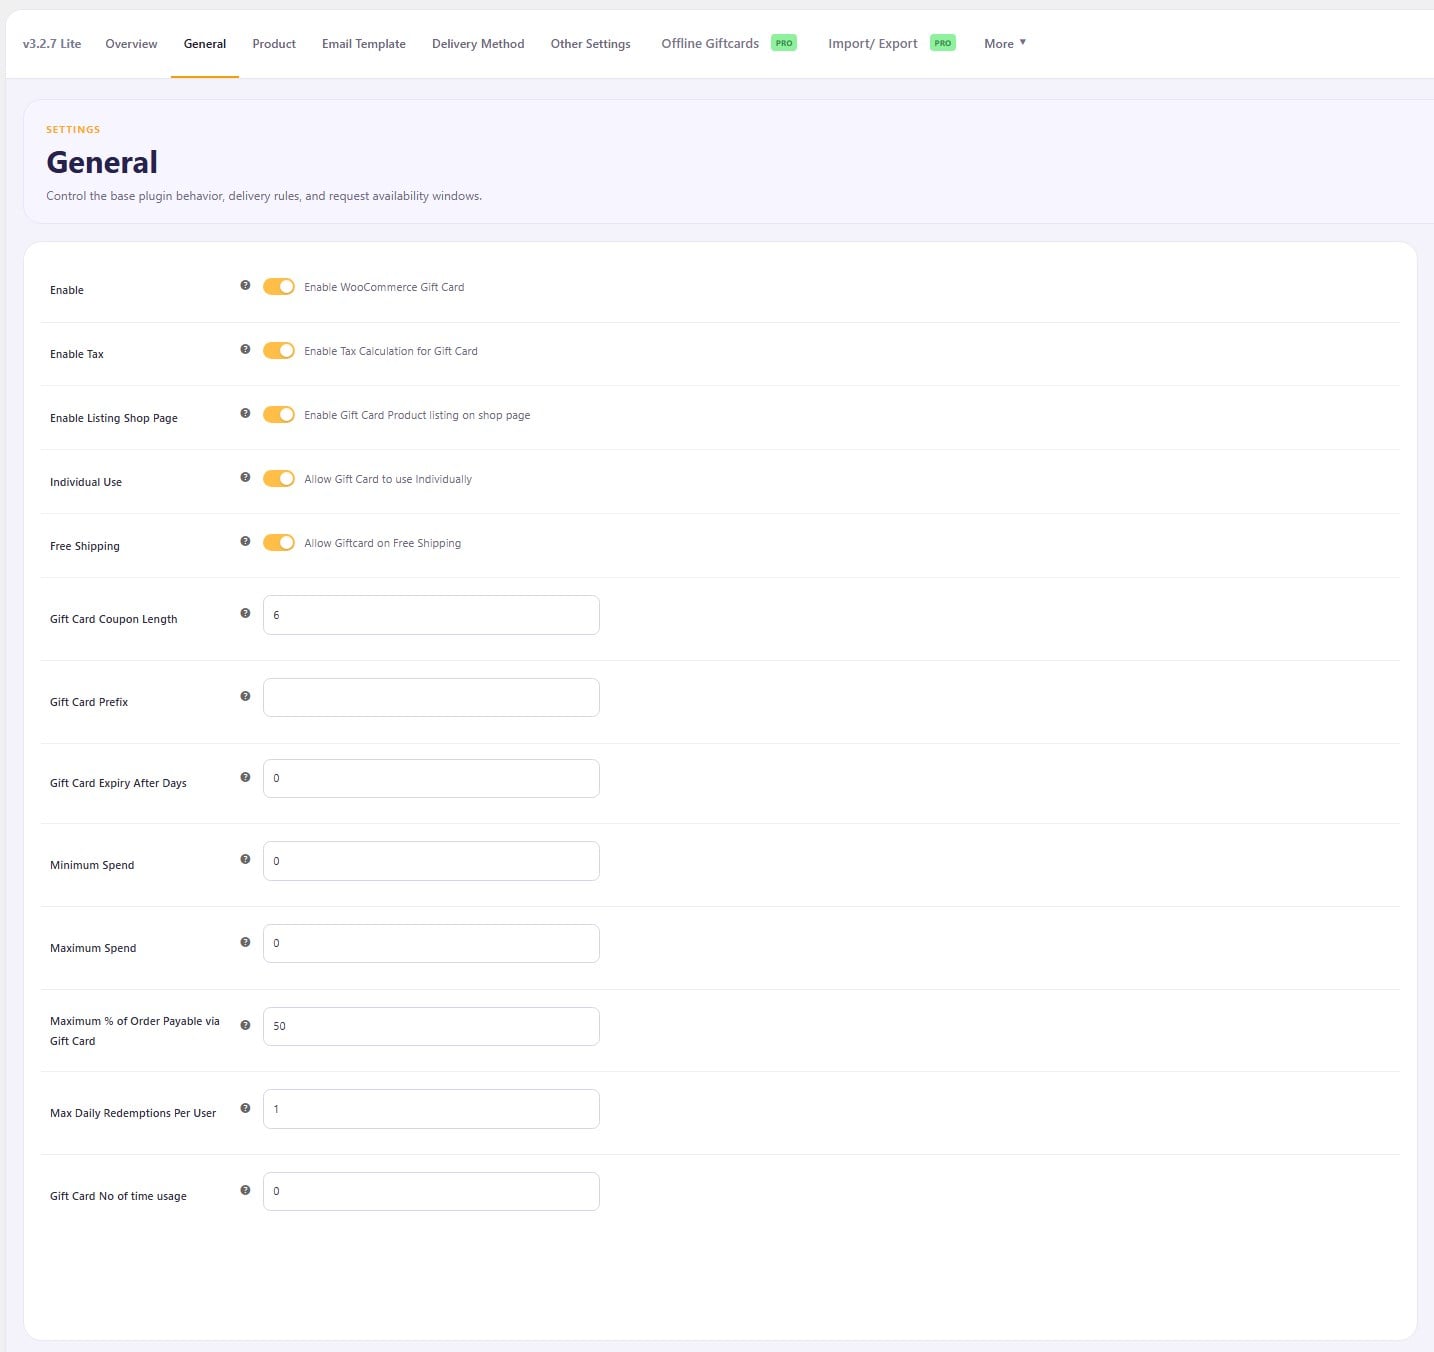Click help icon for Gift Card Expiry After Days
This screenshot has width=1434, height=1352.
pyautogui.click(x=245, y=778)
